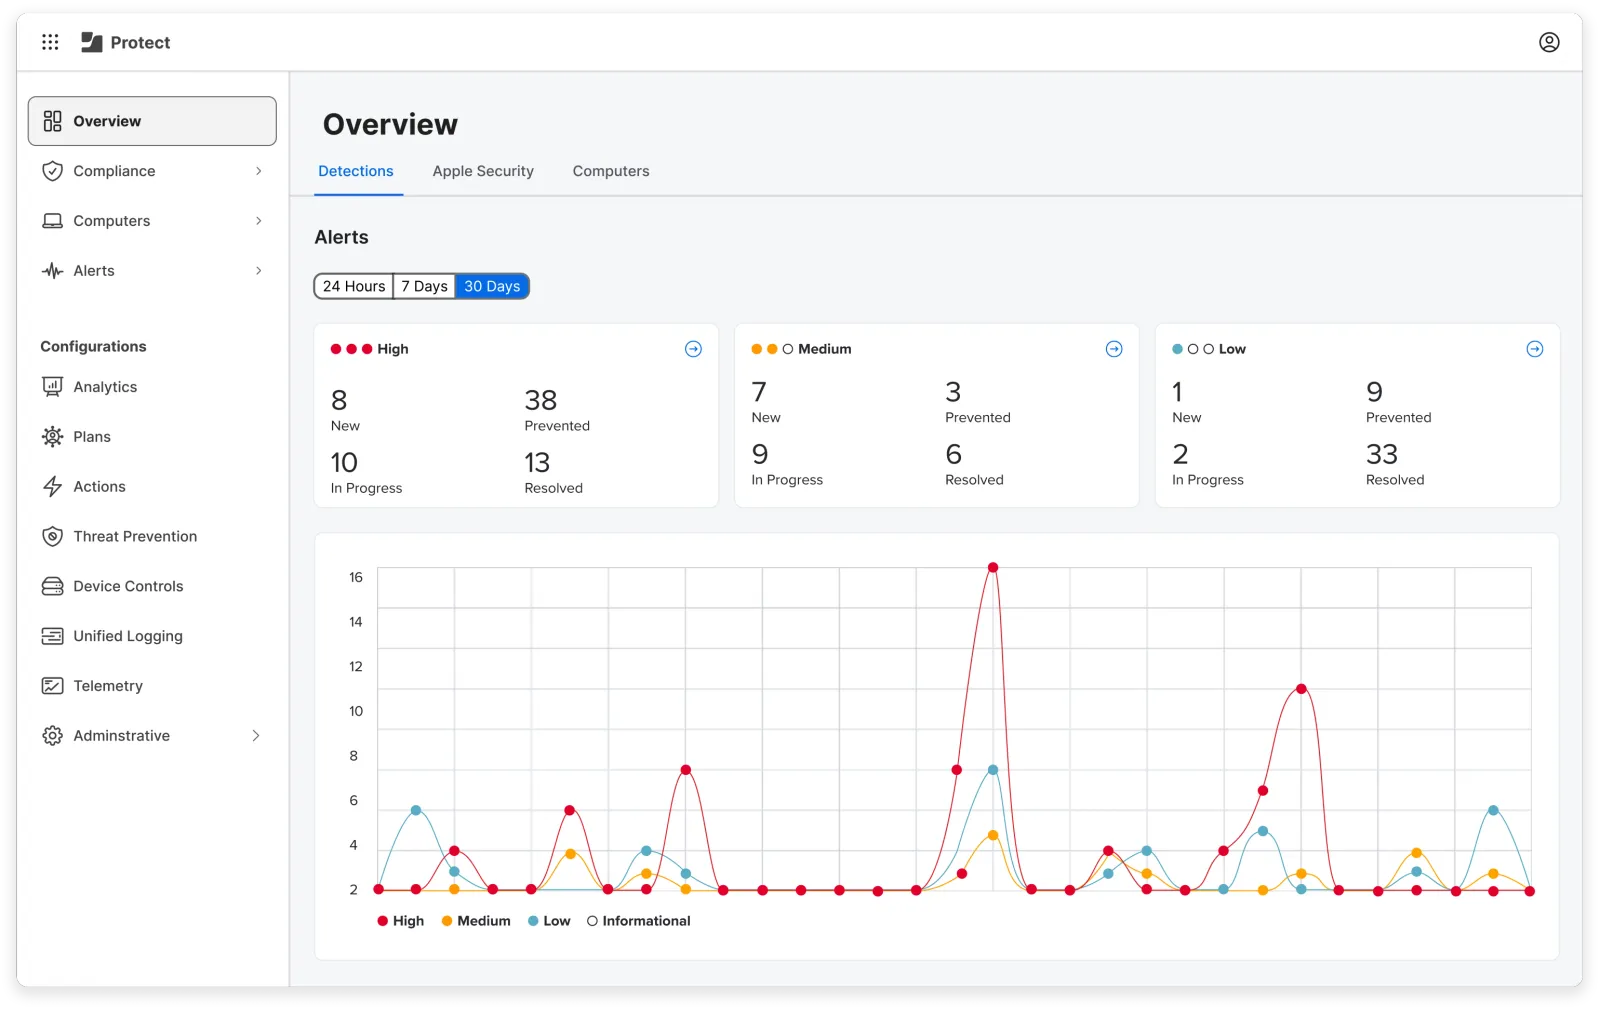Open the user account menu
Viewport: 1600px width, 1016px height.
tap(1548, 42)
